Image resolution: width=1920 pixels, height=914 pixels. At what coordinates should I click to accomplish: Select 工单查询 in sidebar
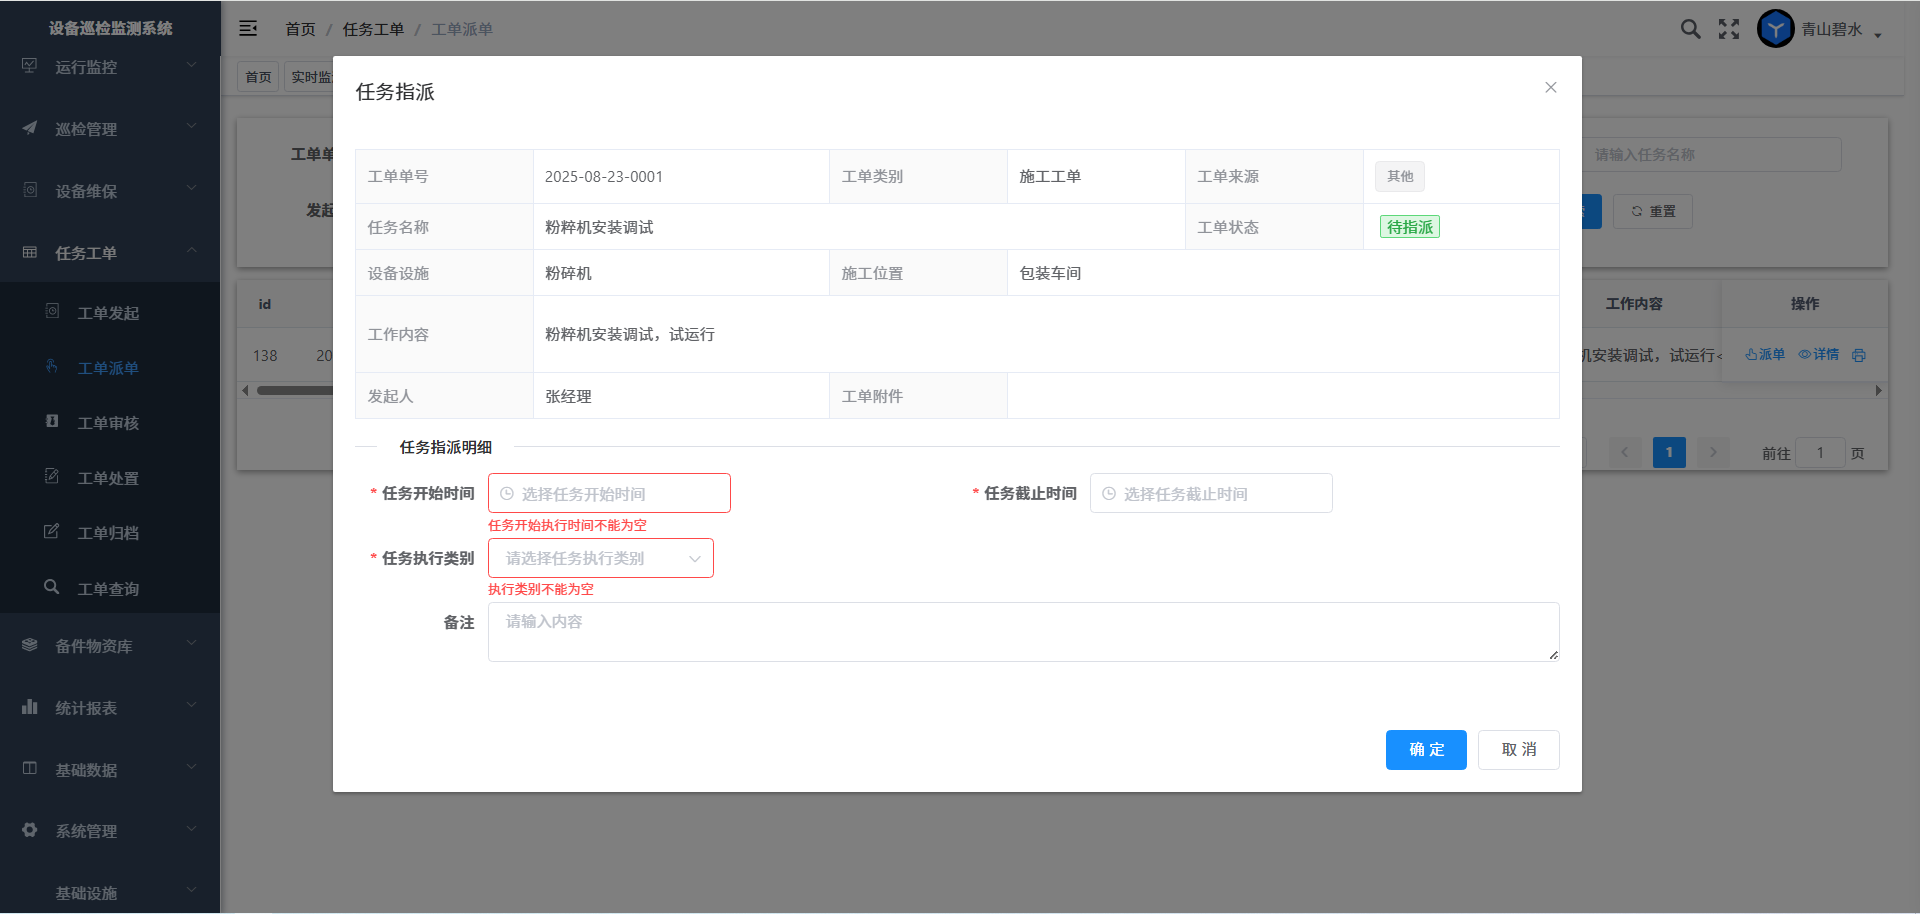click(108, 589)
